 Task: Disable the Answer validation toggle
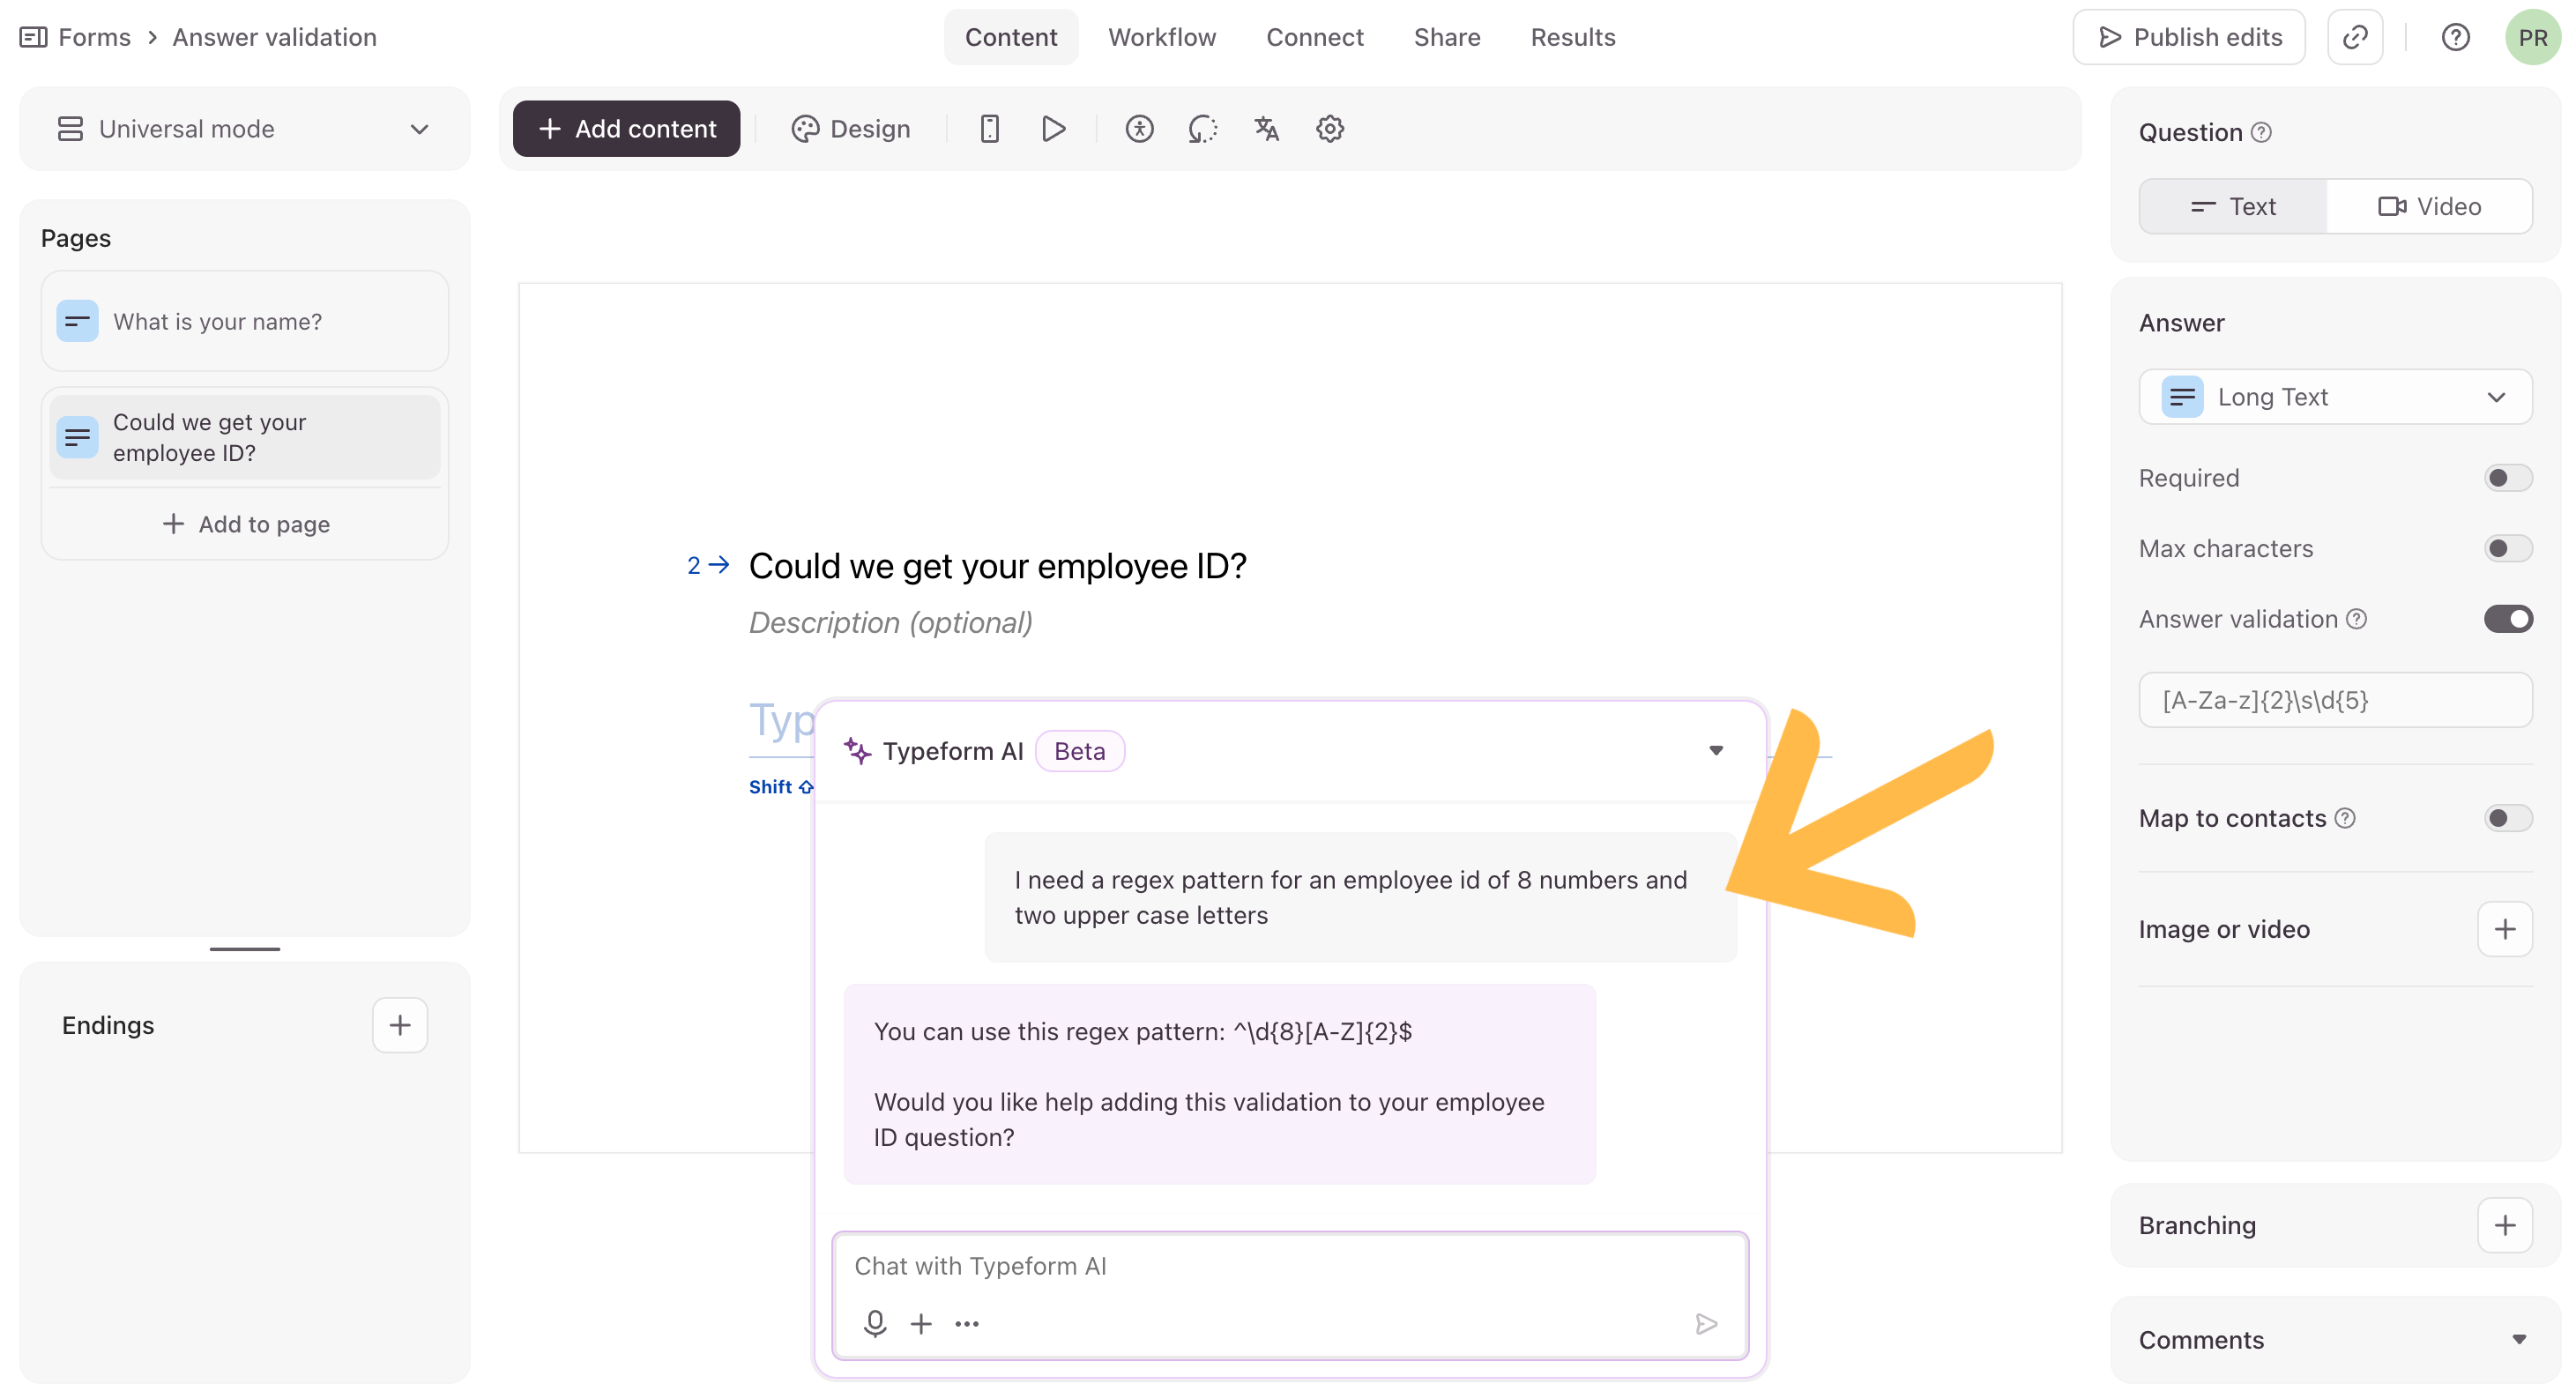[x=2507, y=619]
